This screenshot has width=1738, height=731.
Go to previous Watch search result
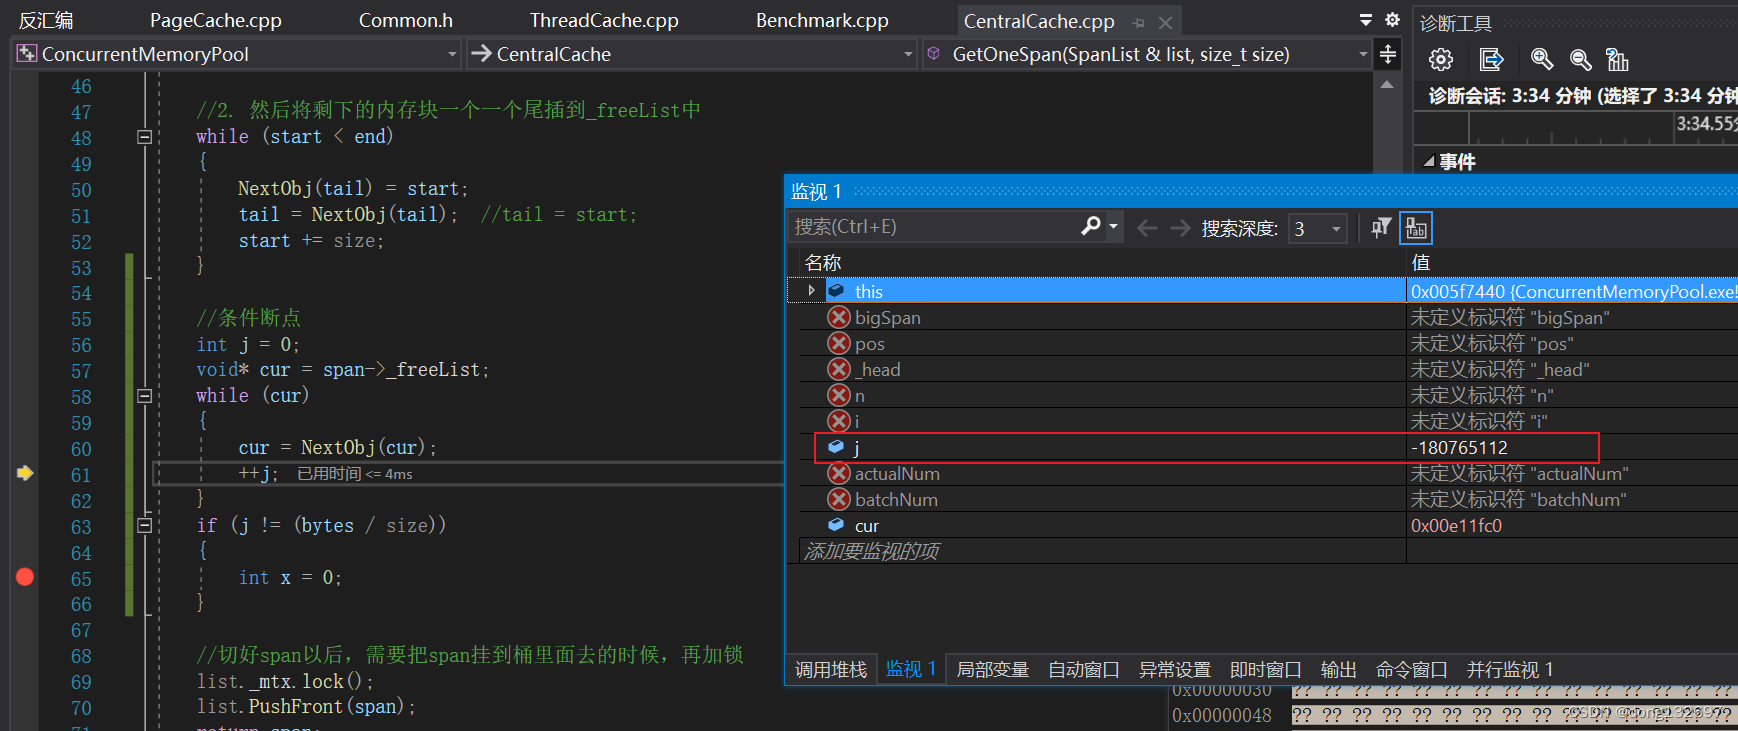(x=1147, y=228)
